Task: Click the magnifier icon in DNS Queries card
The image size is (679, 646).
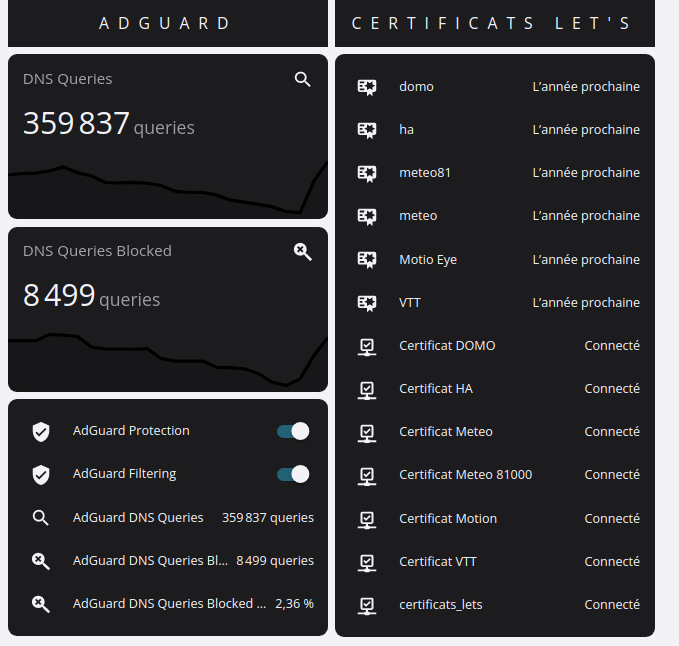Action: point(302,79)
